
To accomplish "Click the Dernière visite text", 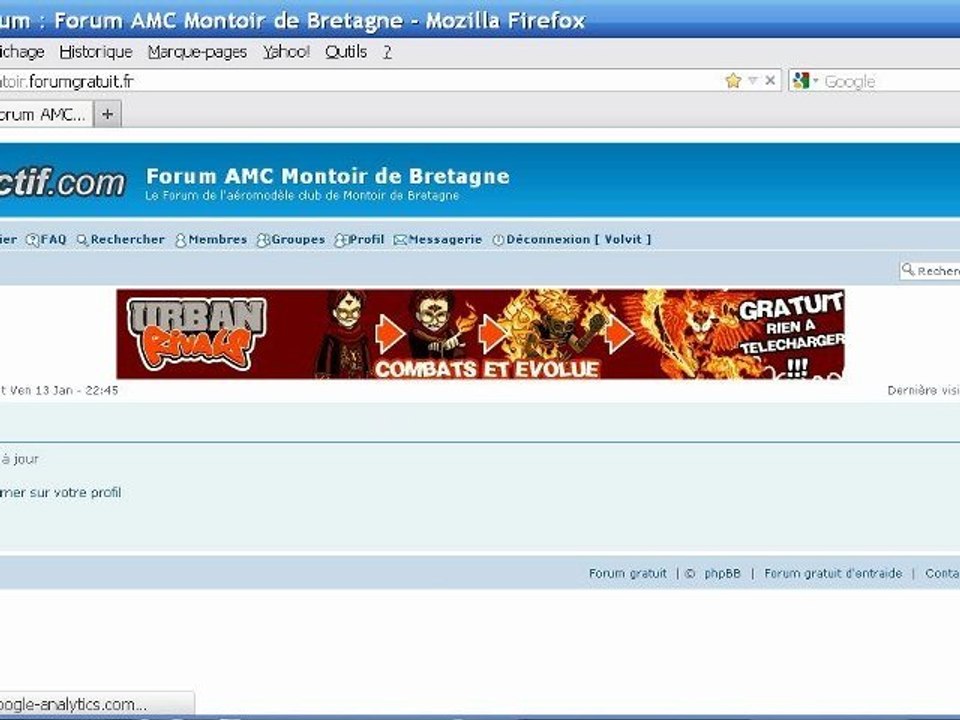I will point(923,391).
